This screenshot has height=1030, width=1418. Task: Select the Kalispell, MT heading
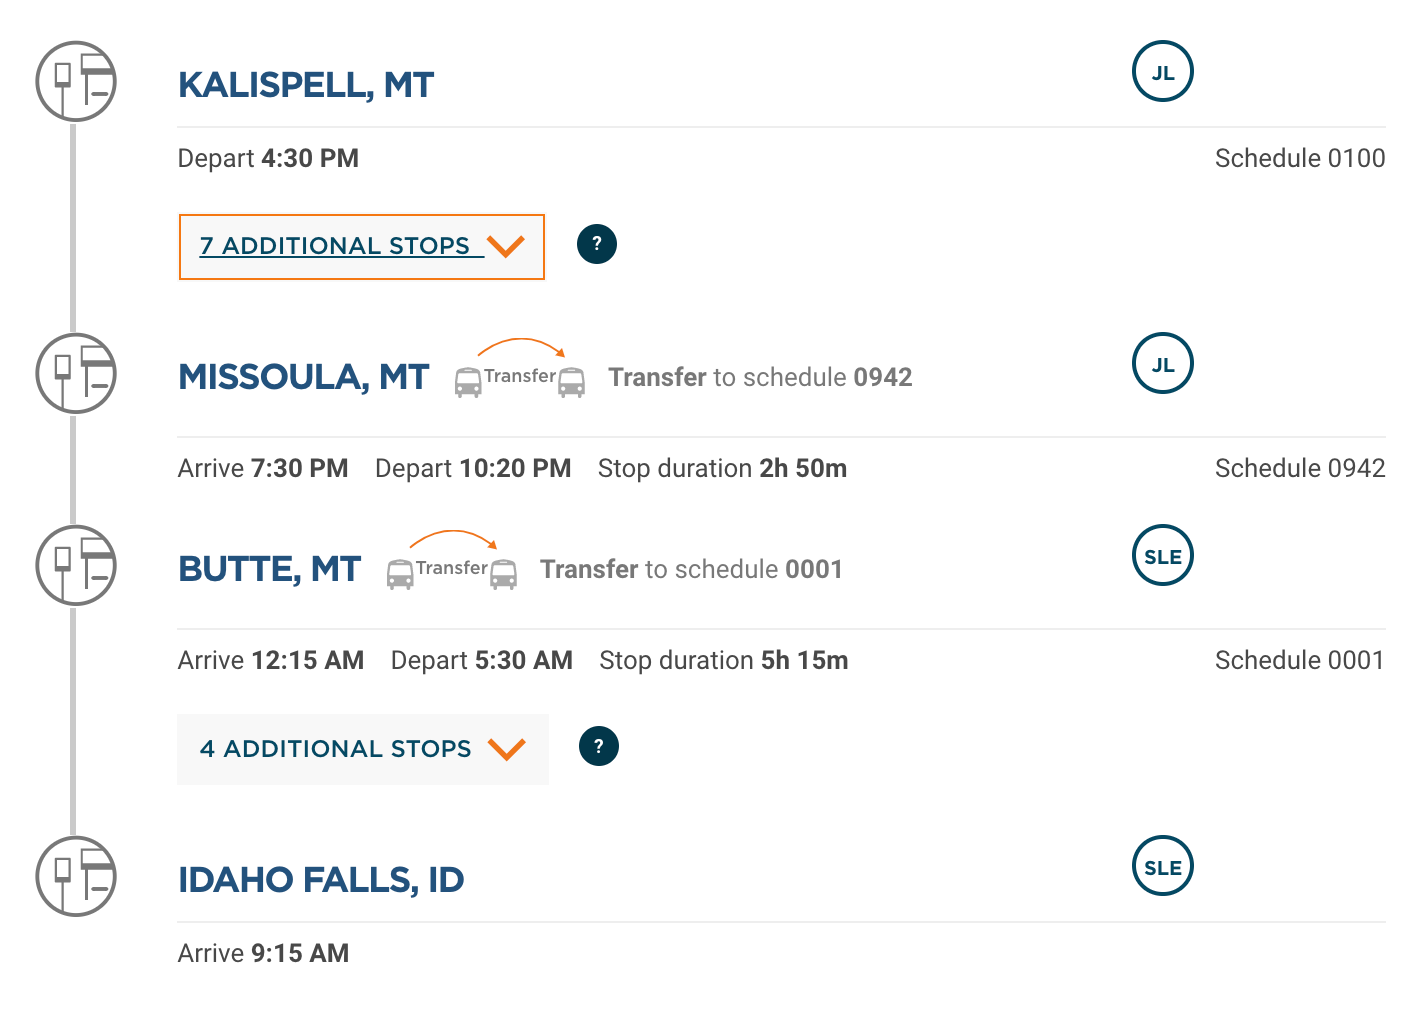306,85
